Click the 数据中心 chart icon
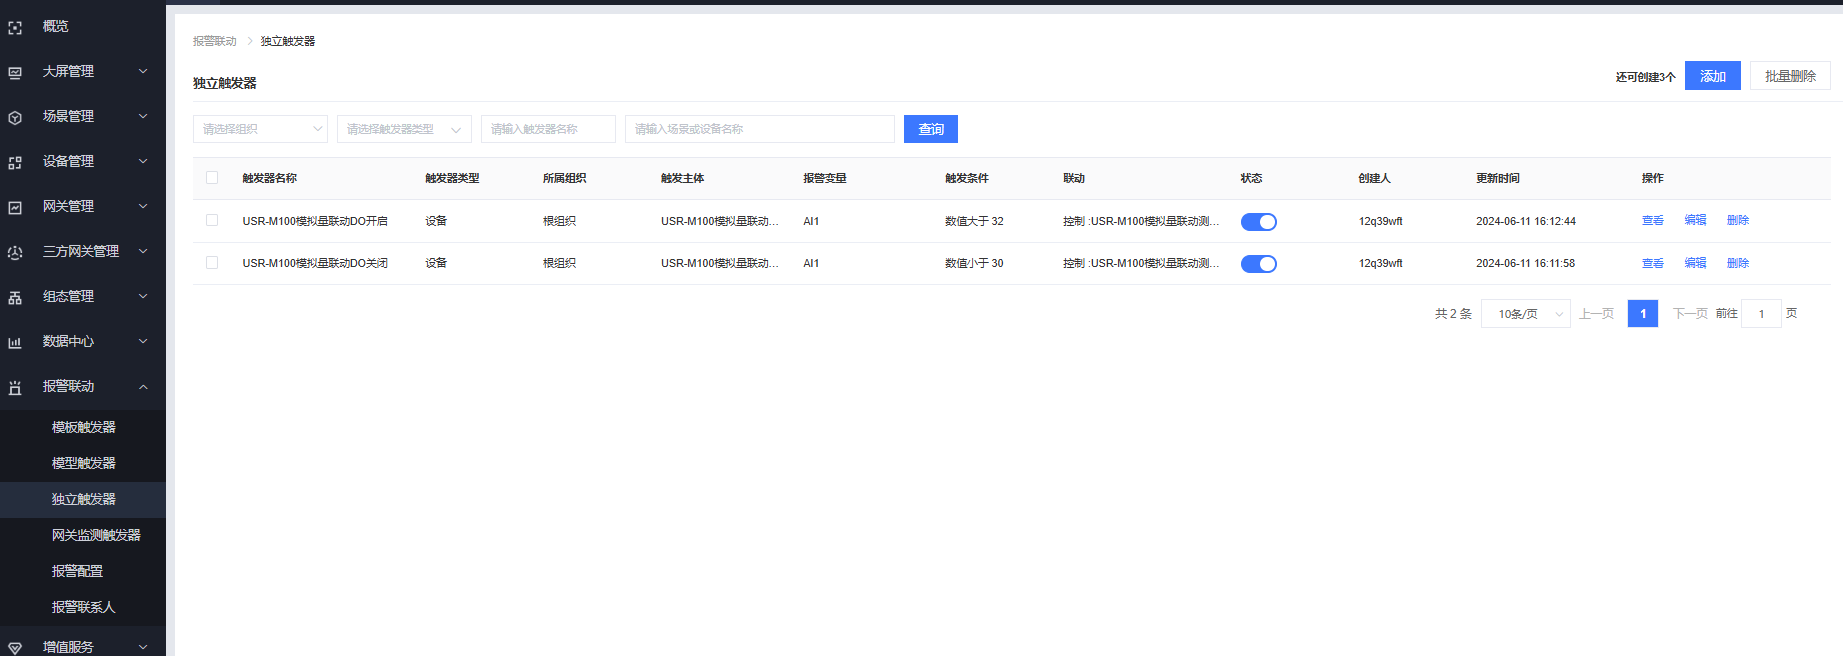 click(x=15, y=343)
